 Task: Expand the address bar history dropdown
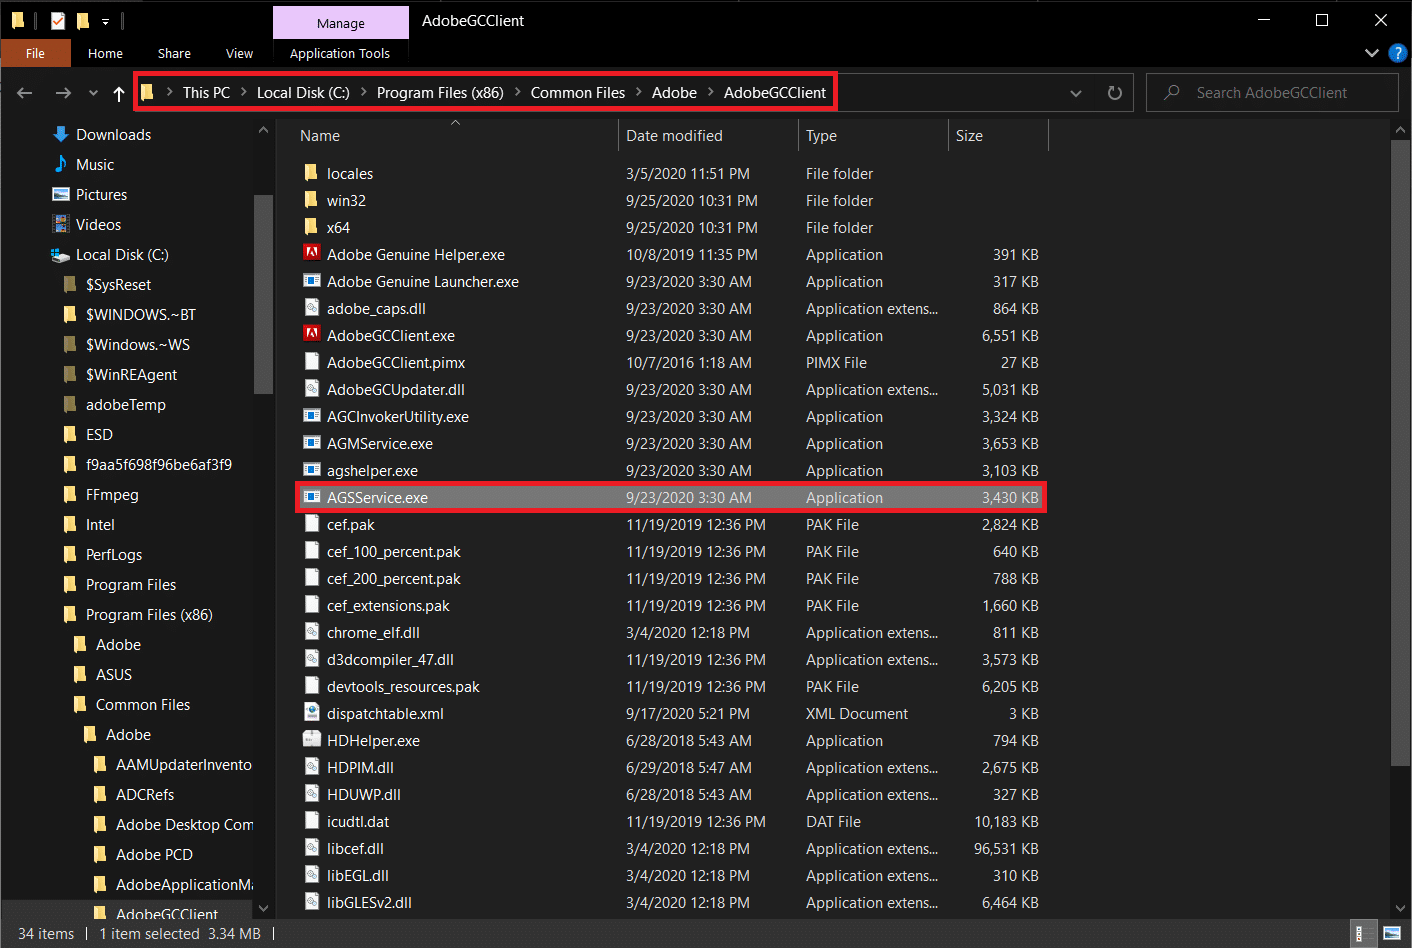click(x=1075, y=93)
